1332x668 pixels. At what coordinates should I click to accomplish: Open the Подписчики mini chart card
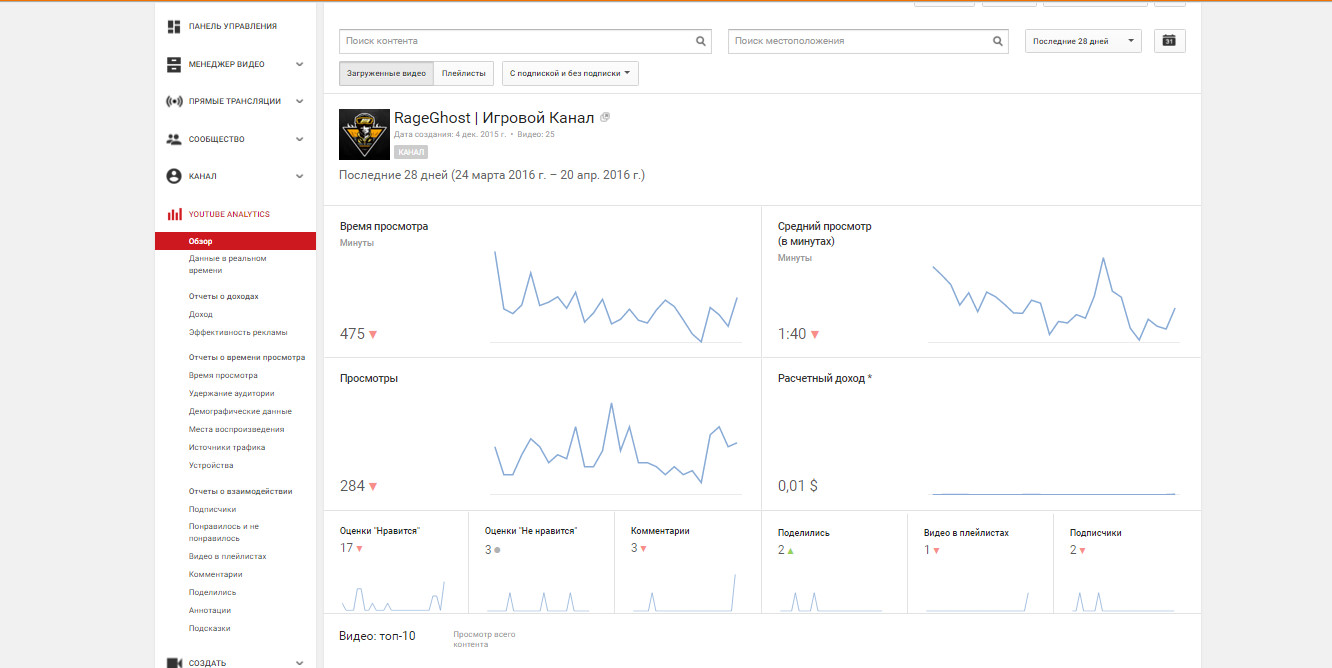[x=1127, y=562]
